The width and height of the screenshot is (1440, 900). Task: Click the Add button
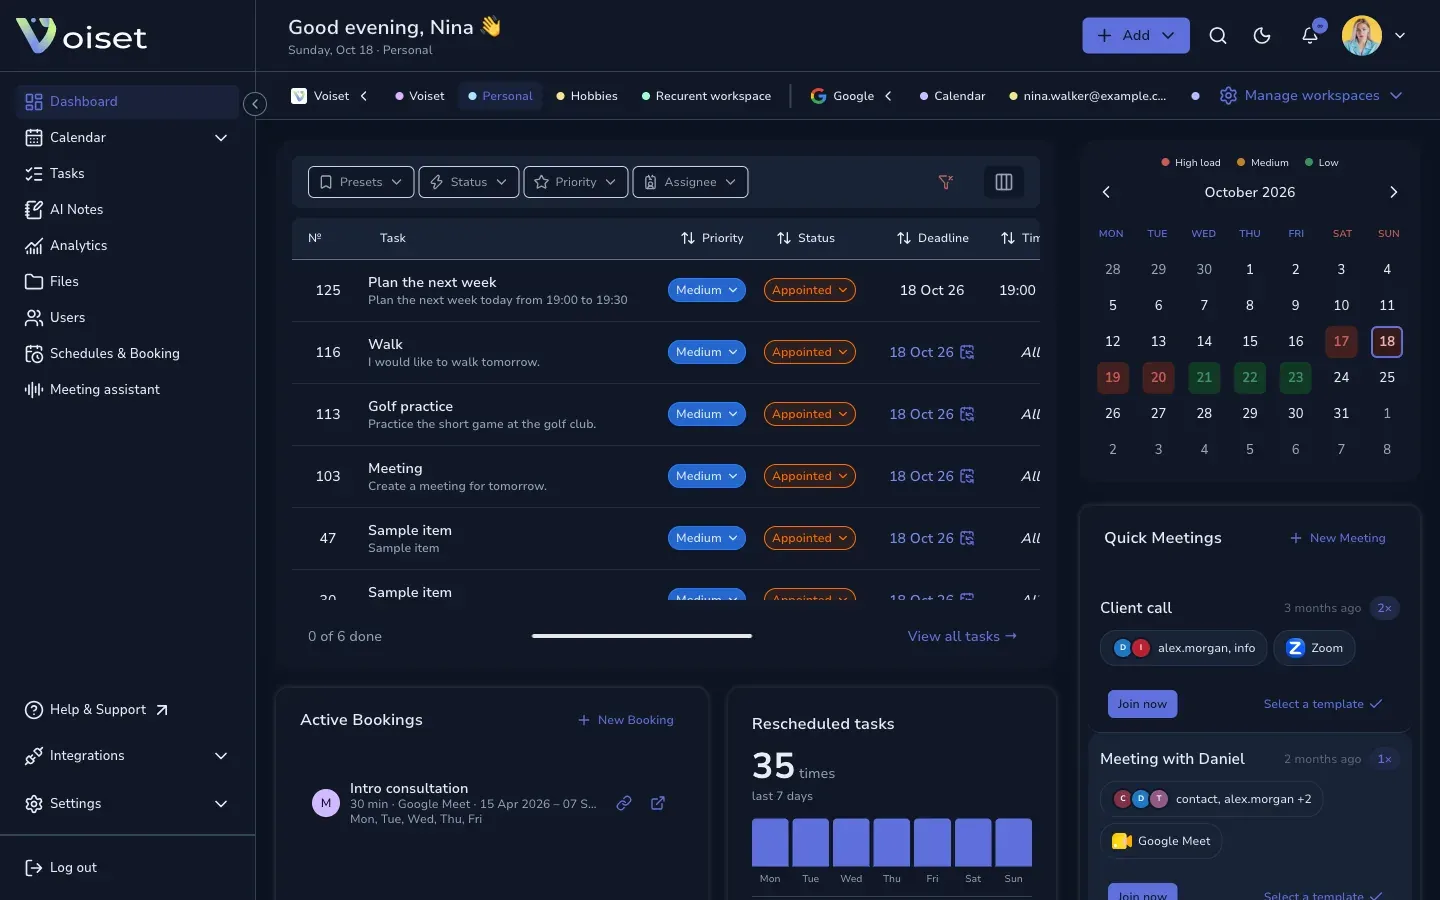(x=1136, y=36)
